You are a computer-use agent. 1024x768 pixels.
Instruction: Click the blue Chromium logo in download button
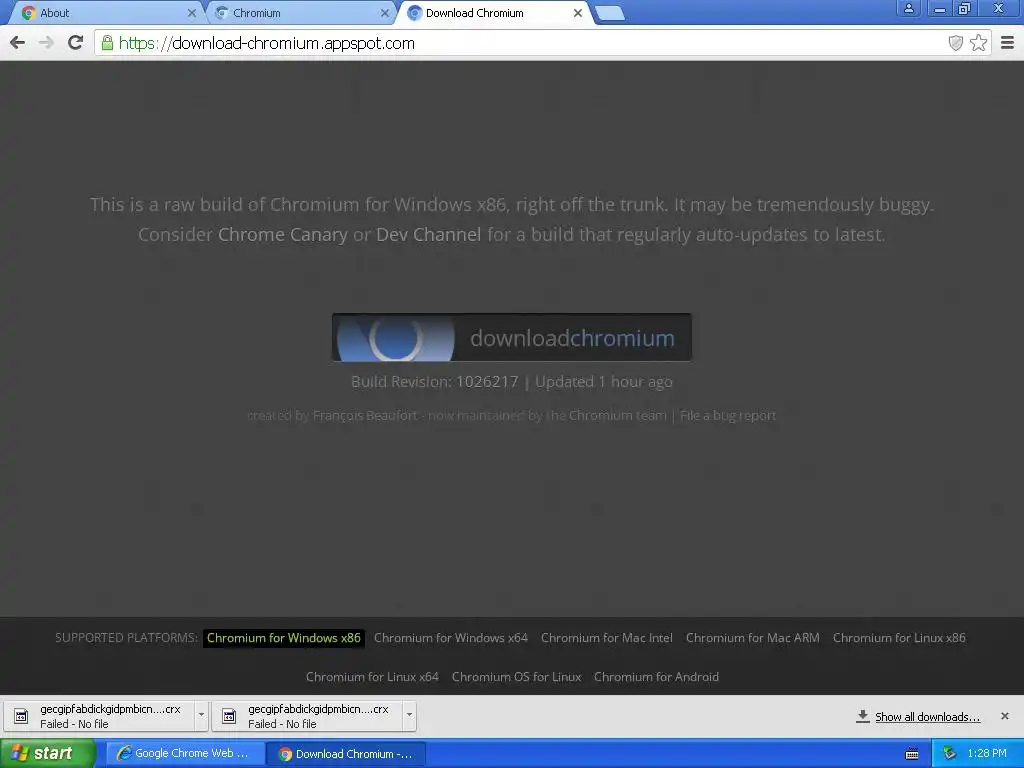coord(396,338)
